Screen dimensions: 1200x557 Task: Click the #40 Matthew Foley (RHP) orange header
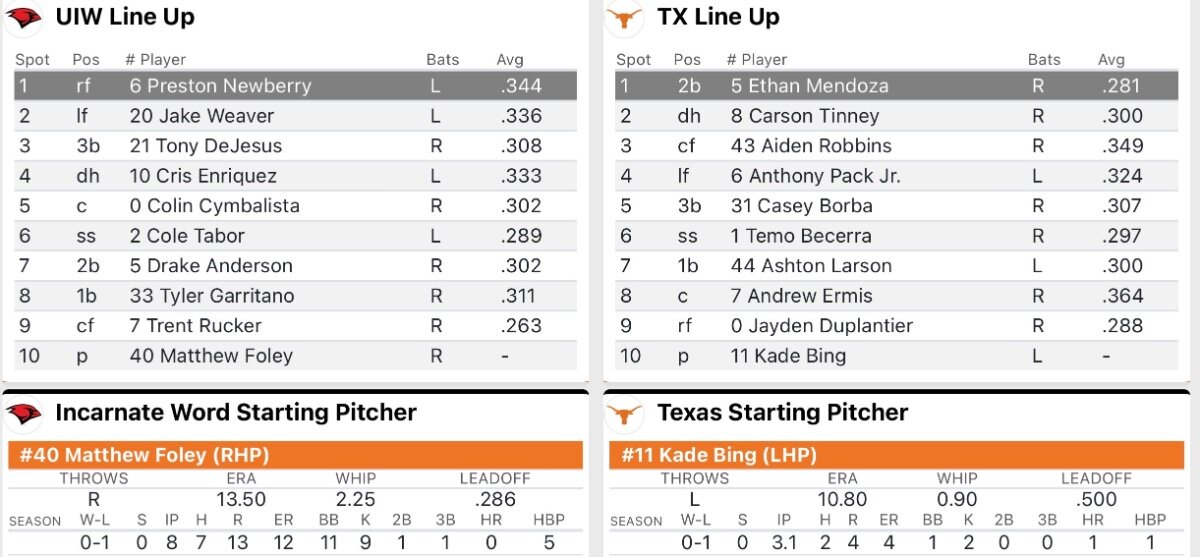coord(295,455)
